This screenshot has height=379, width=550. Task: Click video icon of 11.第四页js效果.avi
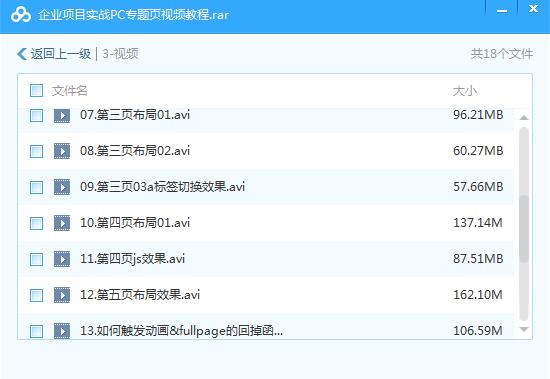click(62, 259)
